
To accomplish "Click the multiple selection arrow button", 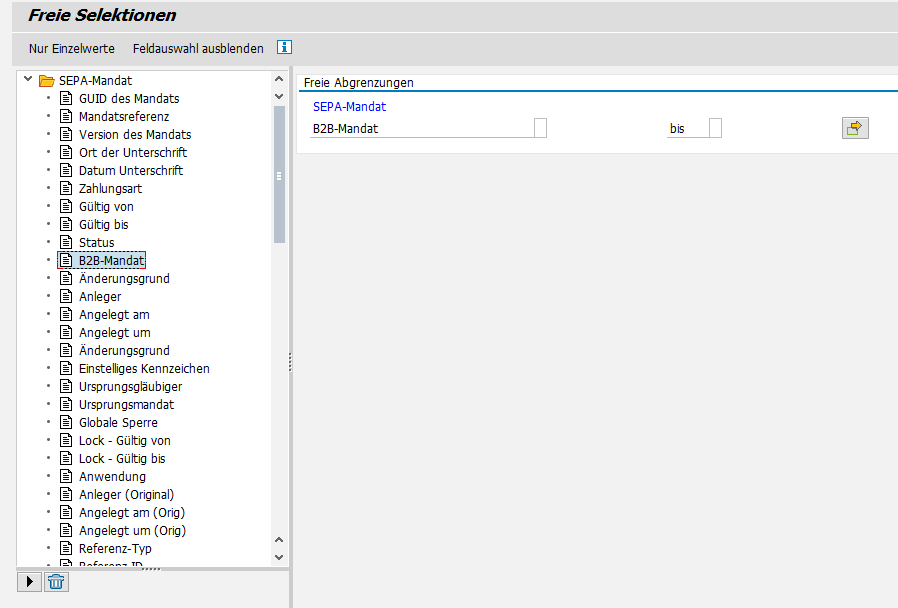I will coord(855,128).
